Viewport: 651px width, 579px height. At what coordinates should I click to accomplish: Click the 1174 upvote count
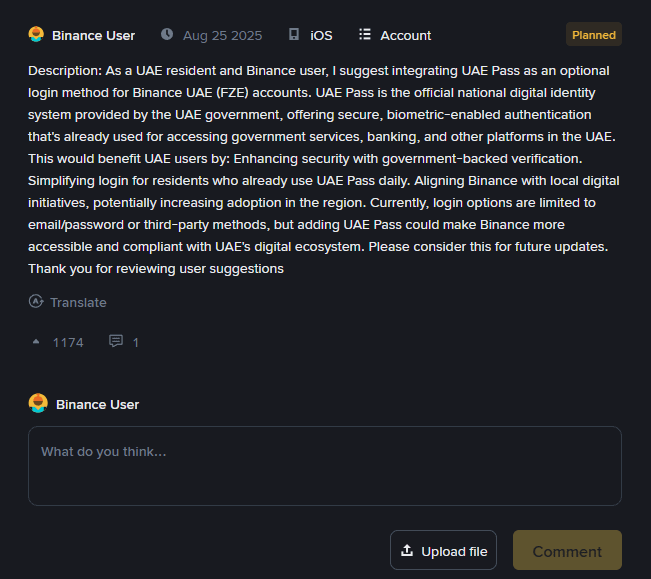68,342
